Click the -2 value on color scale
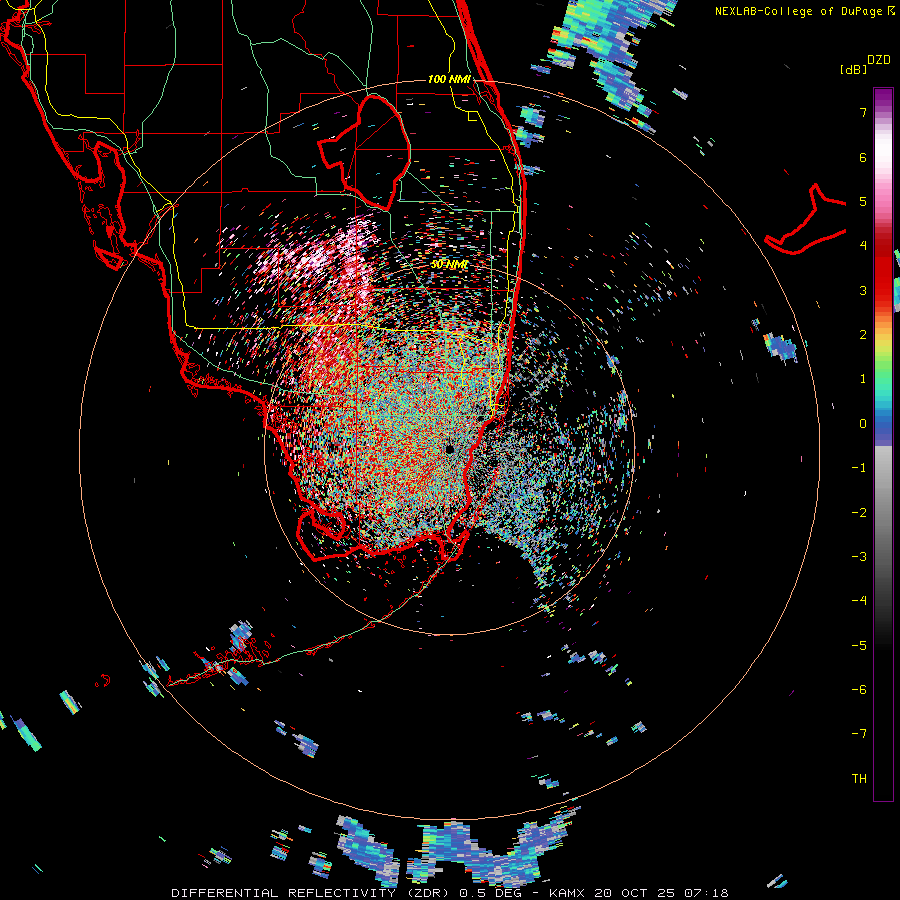This screenshot has height=900, width=900. pos(859,513)
